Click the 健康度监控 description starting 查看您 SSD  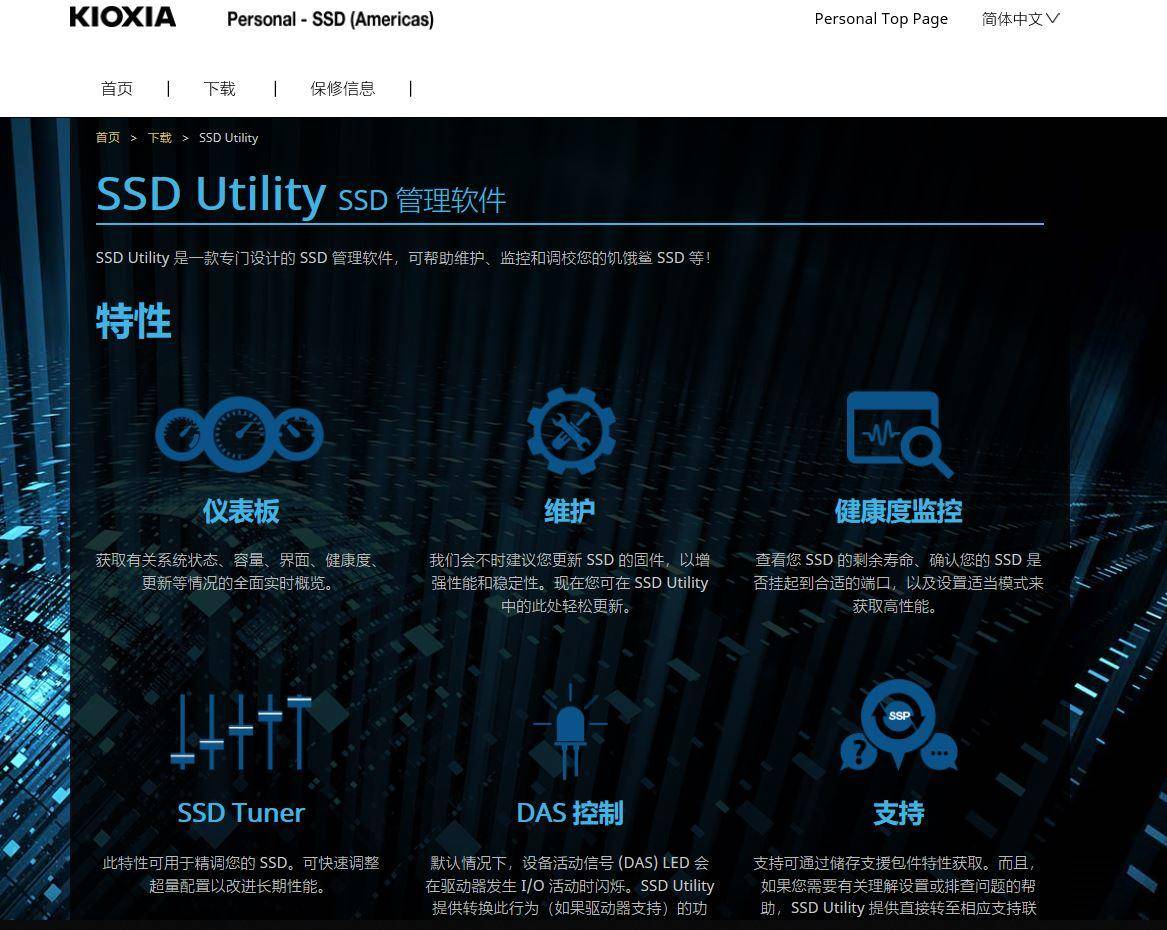tap(898, 583)
